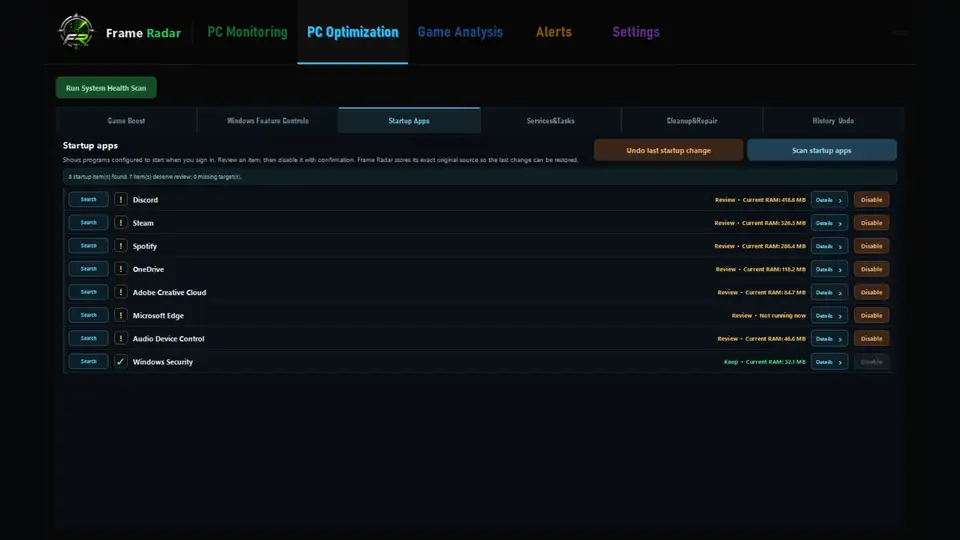Open the Services&Tasks sub-tab

point(550,121)
